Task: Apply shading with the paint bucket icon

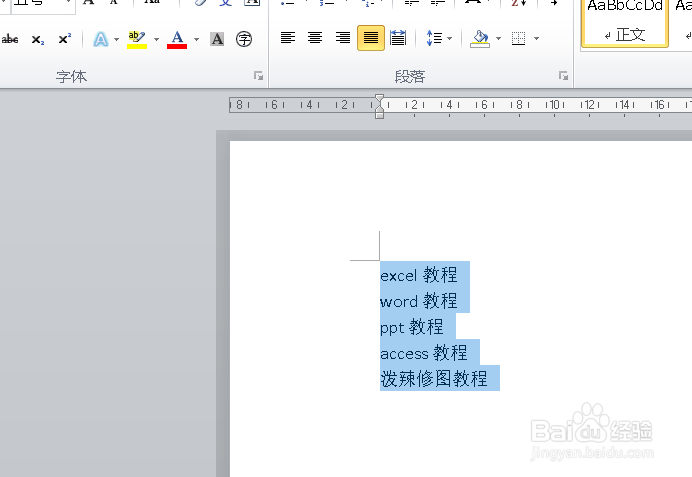Action: point(480,38)
